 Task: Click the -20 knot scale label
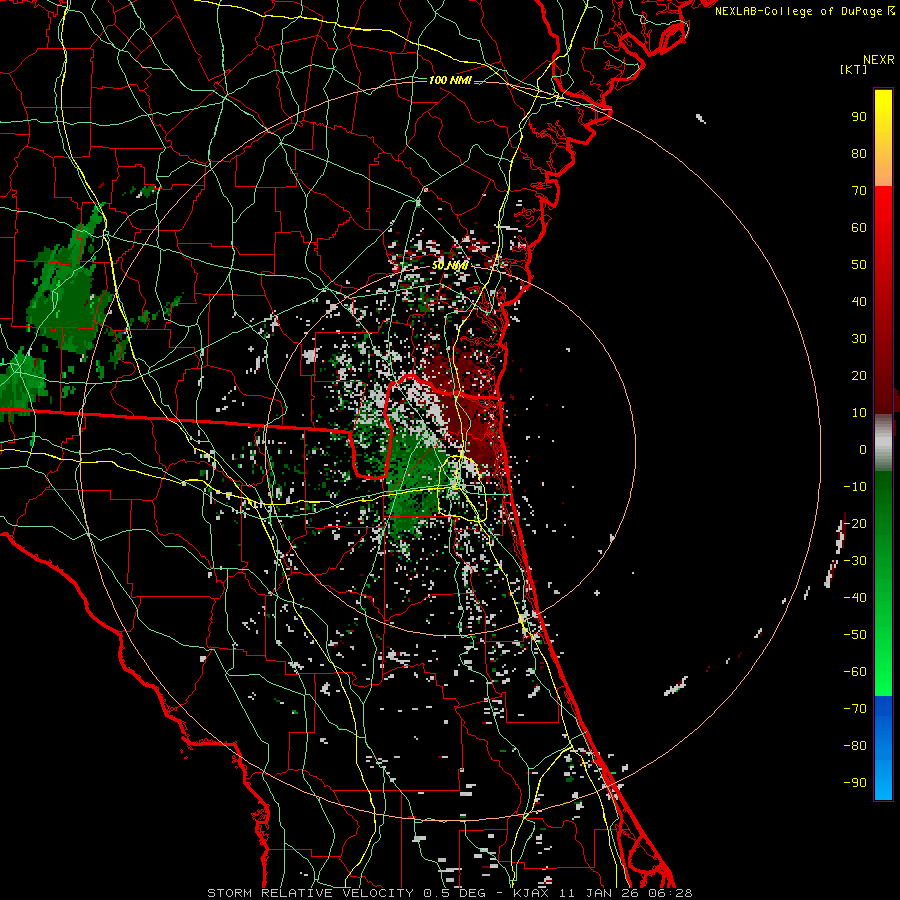click(x=855, y=524)
